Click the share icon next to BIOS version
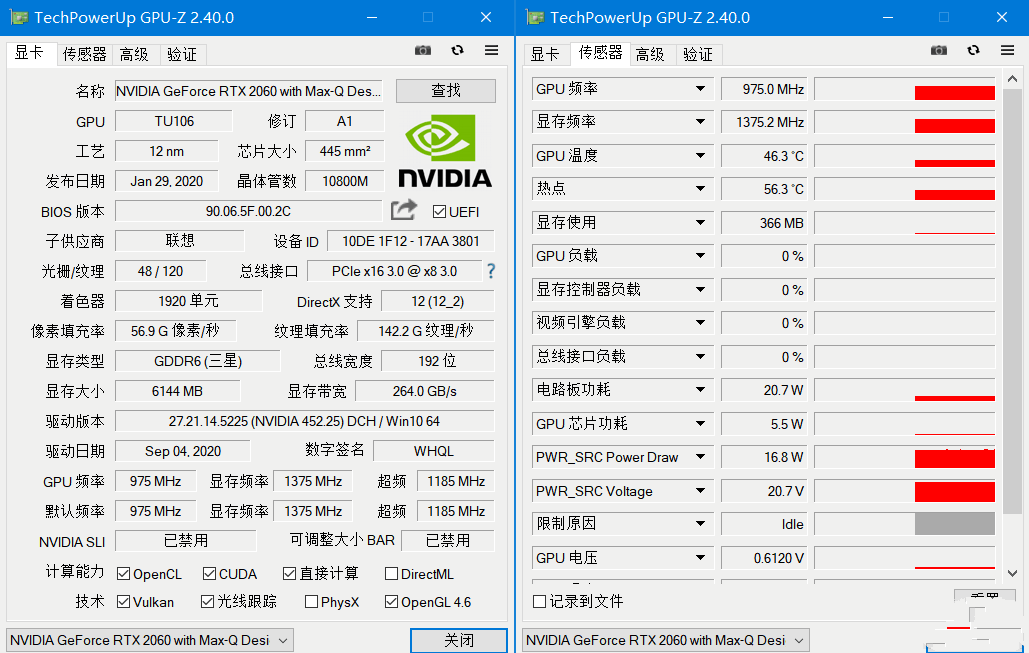1029x653 pixels. [x=403, y=210]
